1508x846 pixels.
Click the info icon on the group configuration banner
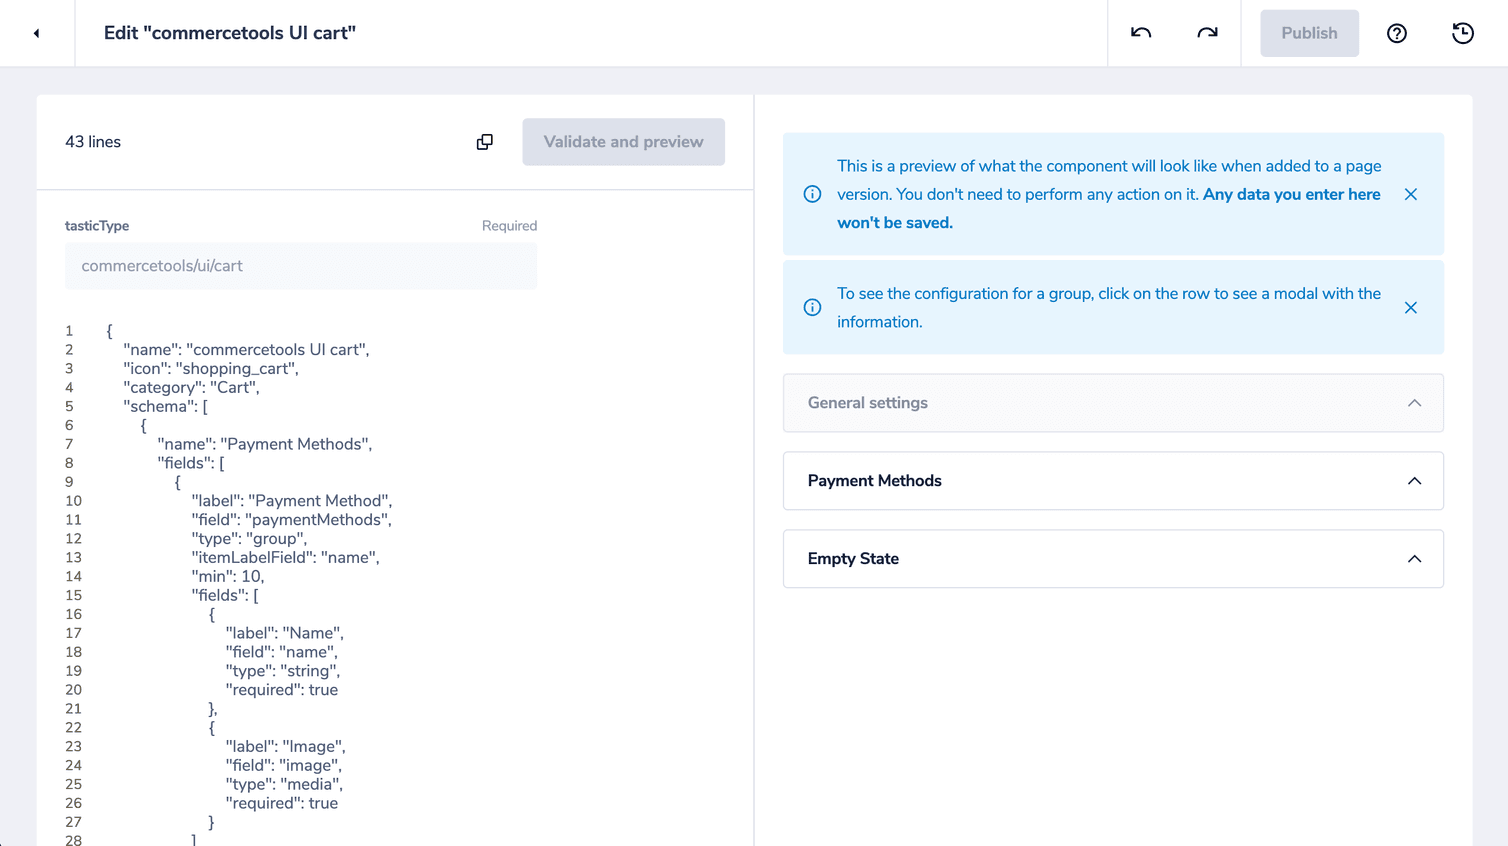(x=812, y=307)
